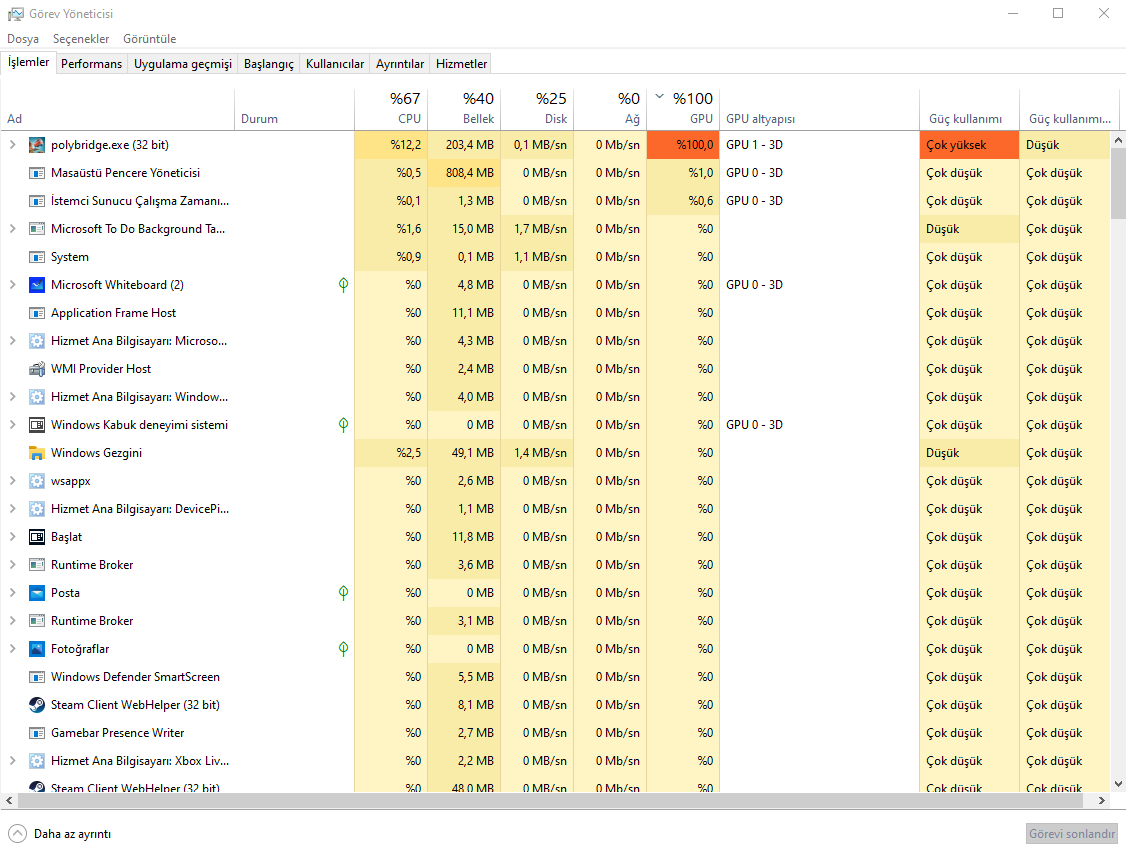
Task: Sort by the GPU column header
Action: (x=683, y=109)
